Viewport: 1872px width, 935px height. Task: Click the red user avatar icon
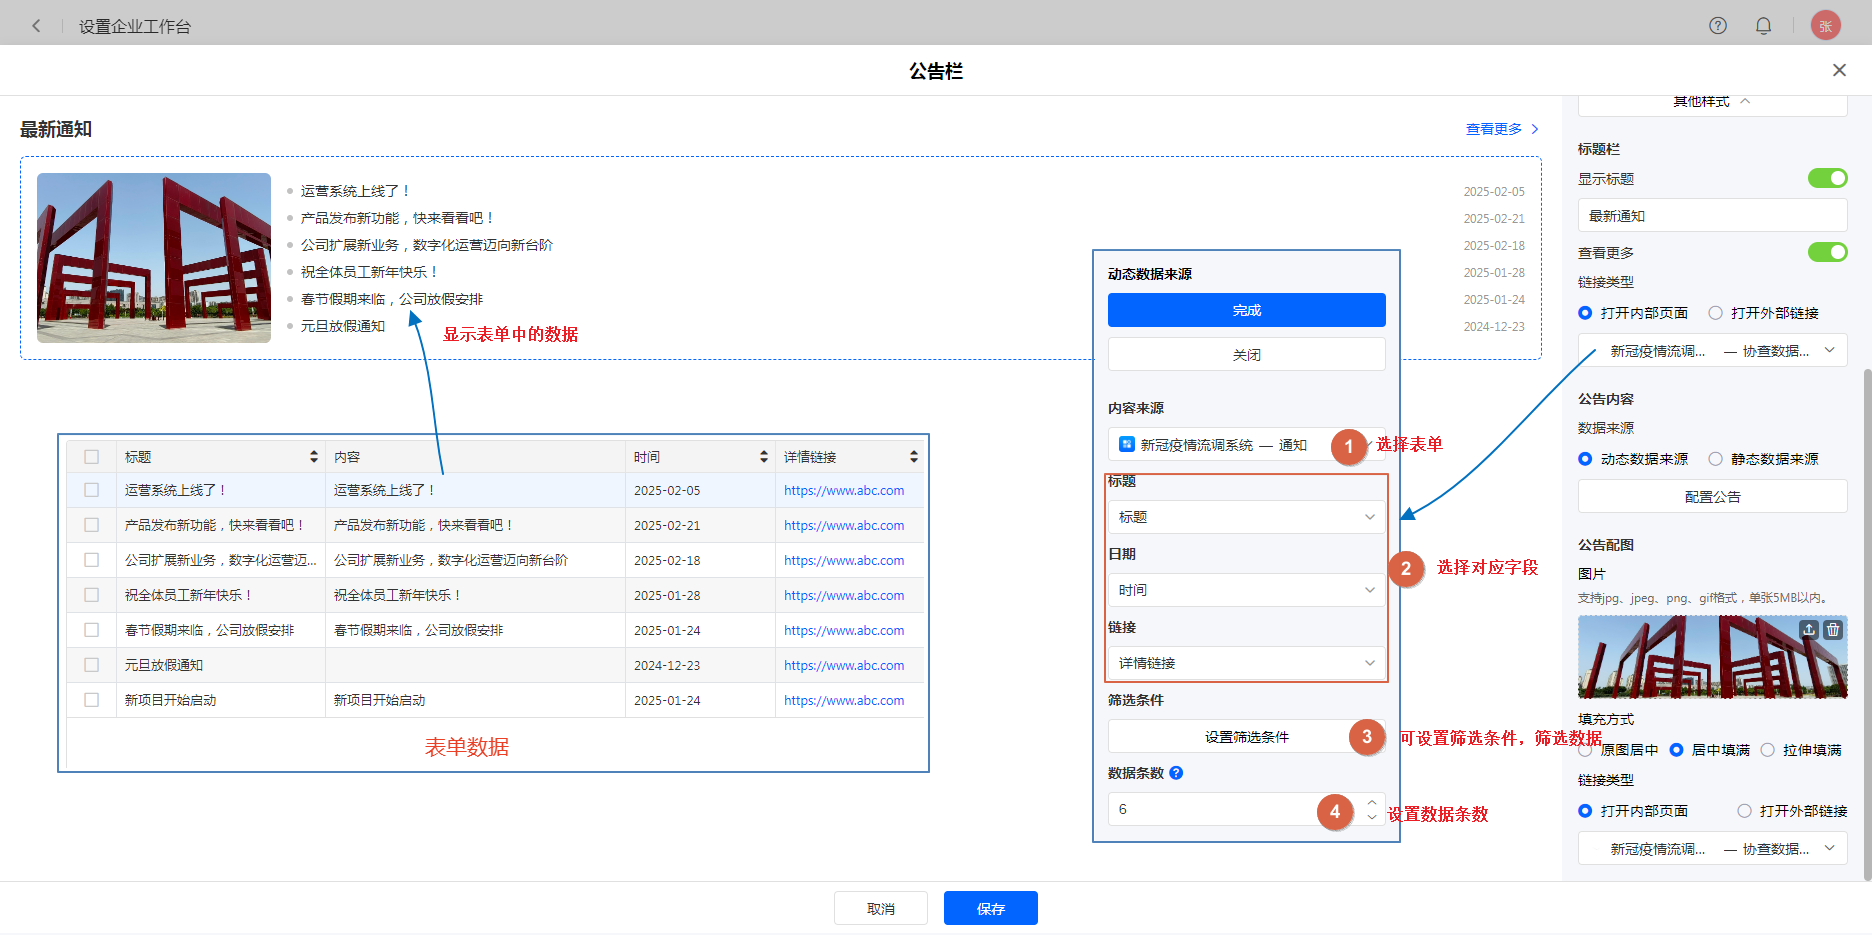pyautogui.click(x=1825, y=26)
